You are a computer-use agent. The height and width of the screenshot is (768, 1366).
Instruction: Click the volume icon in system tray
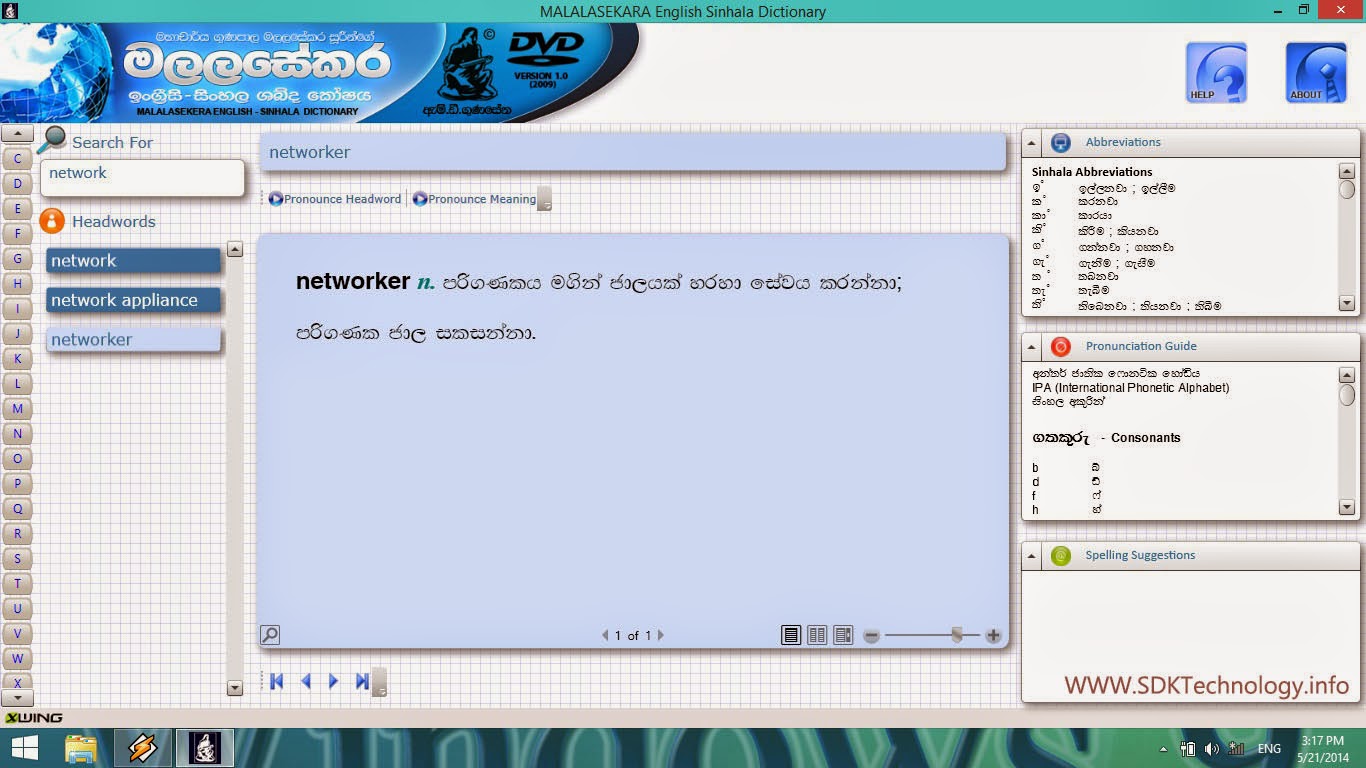[x=1212, y=748]
